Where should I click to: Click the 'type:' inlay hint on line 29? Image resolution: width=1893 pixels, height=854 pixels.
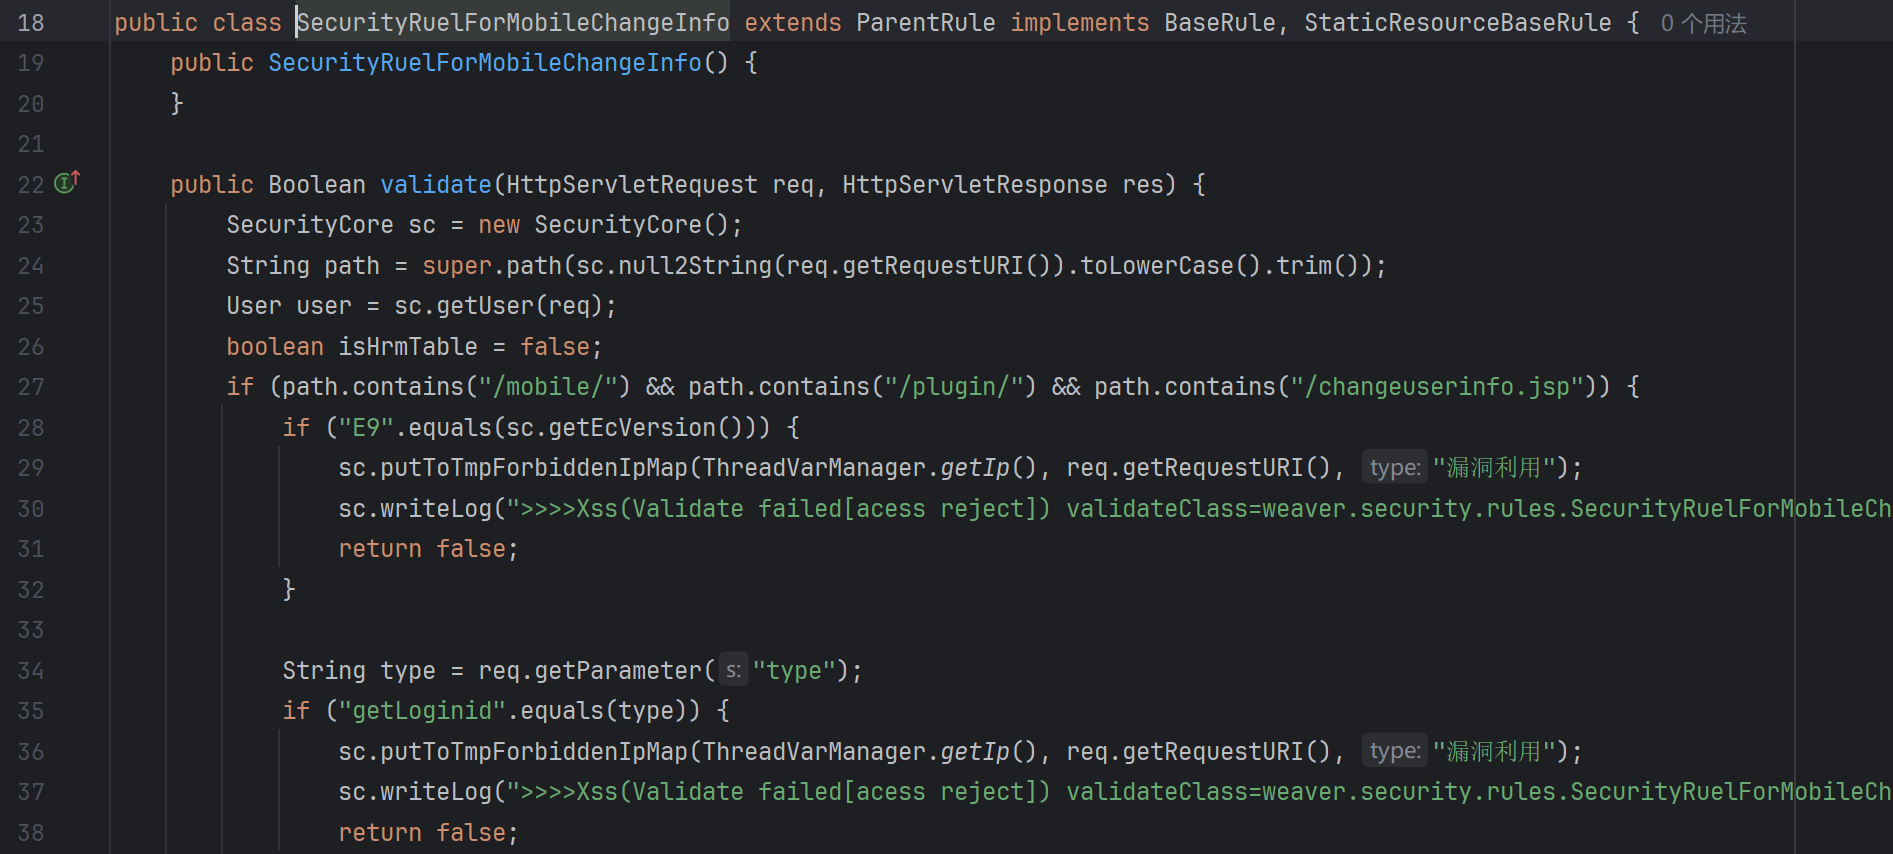pyautogui.click(x=1395, y=468)
